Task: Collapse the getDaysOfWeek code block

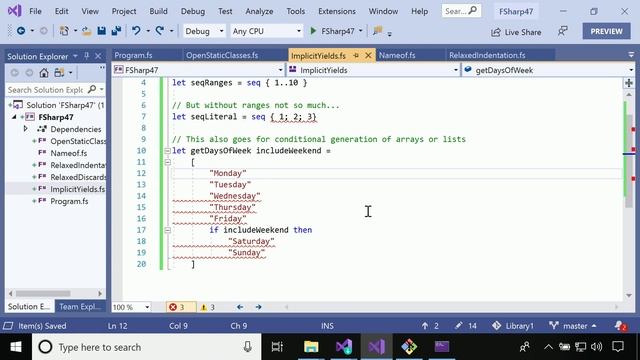Action: pyautogui.click(x=167, y=151)
